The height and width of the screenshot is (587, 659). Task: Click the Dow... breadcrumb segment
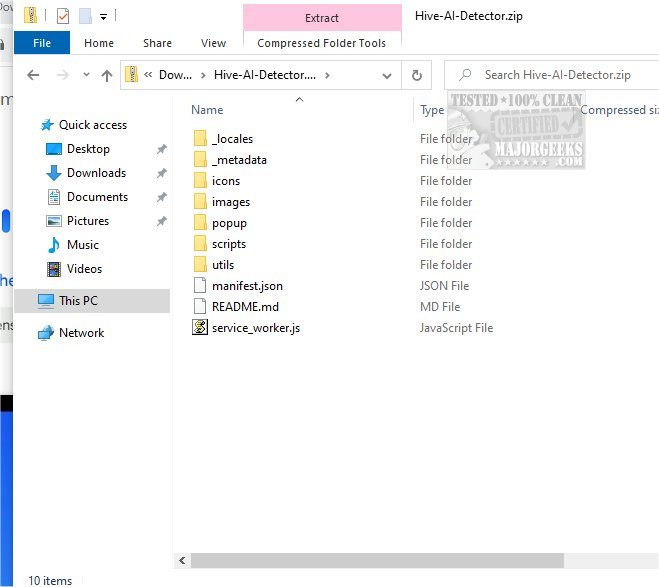(x=175, y=75)
